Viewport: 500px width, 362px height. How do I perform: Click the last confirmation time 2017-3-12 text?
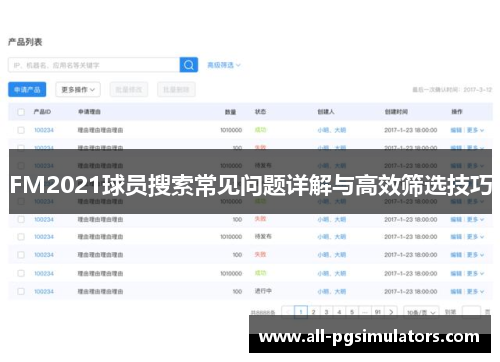452,90
